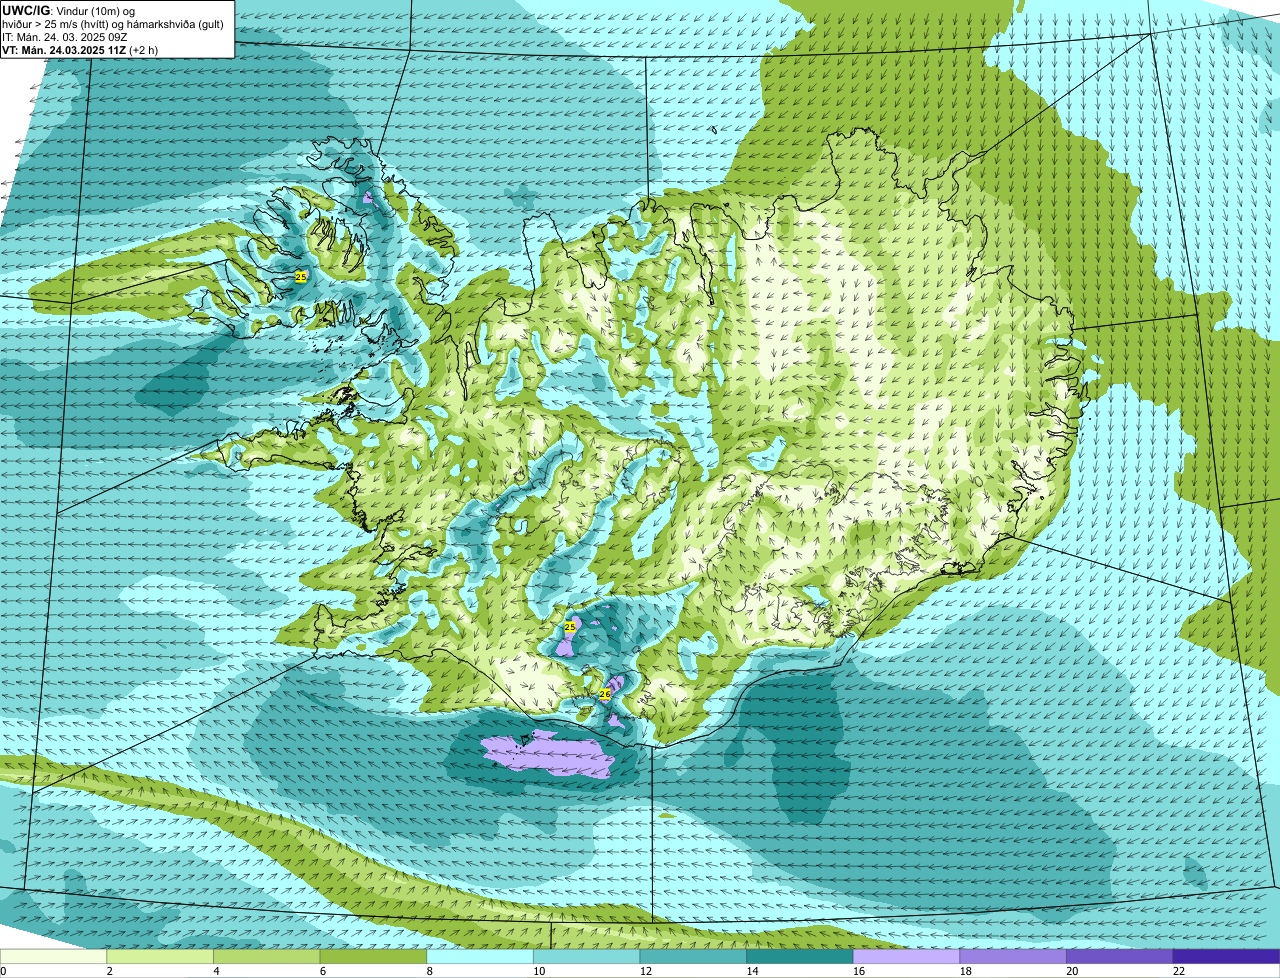Select the dark indigo legend swatch above 22 m/s

(x=1227, y=956)
